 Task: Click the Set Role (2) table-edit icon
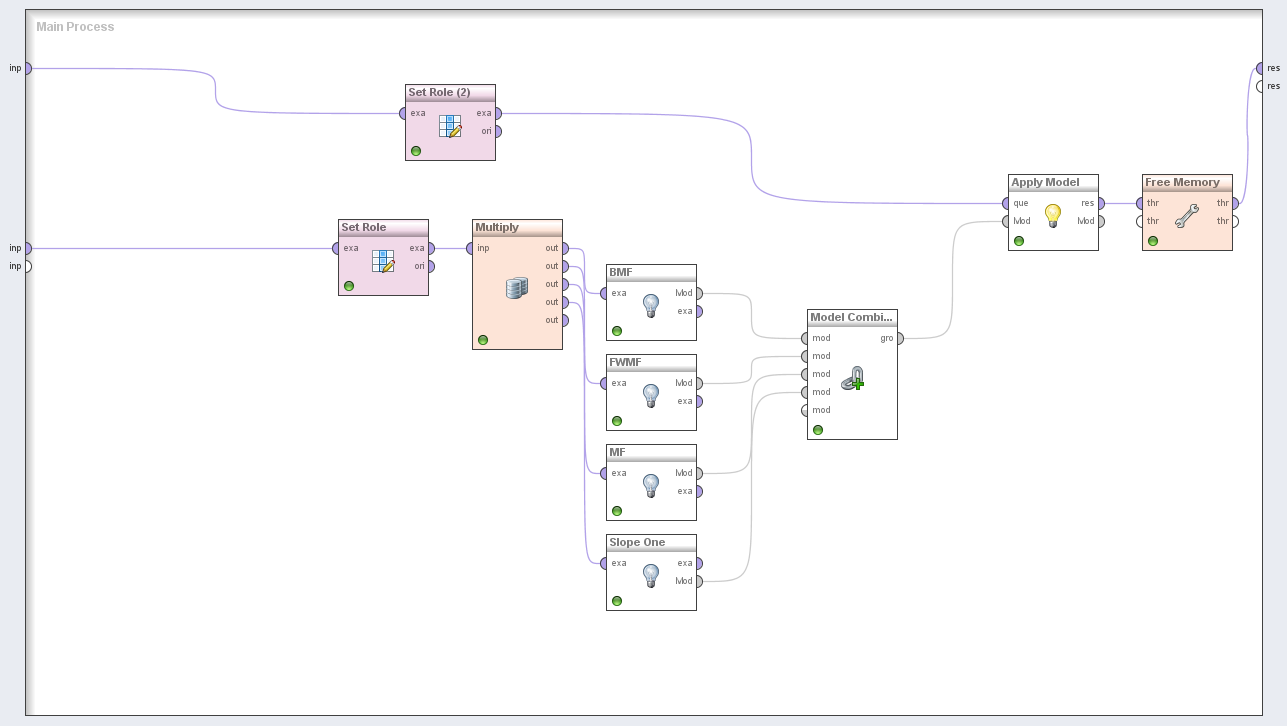click(x=450, y=126)
